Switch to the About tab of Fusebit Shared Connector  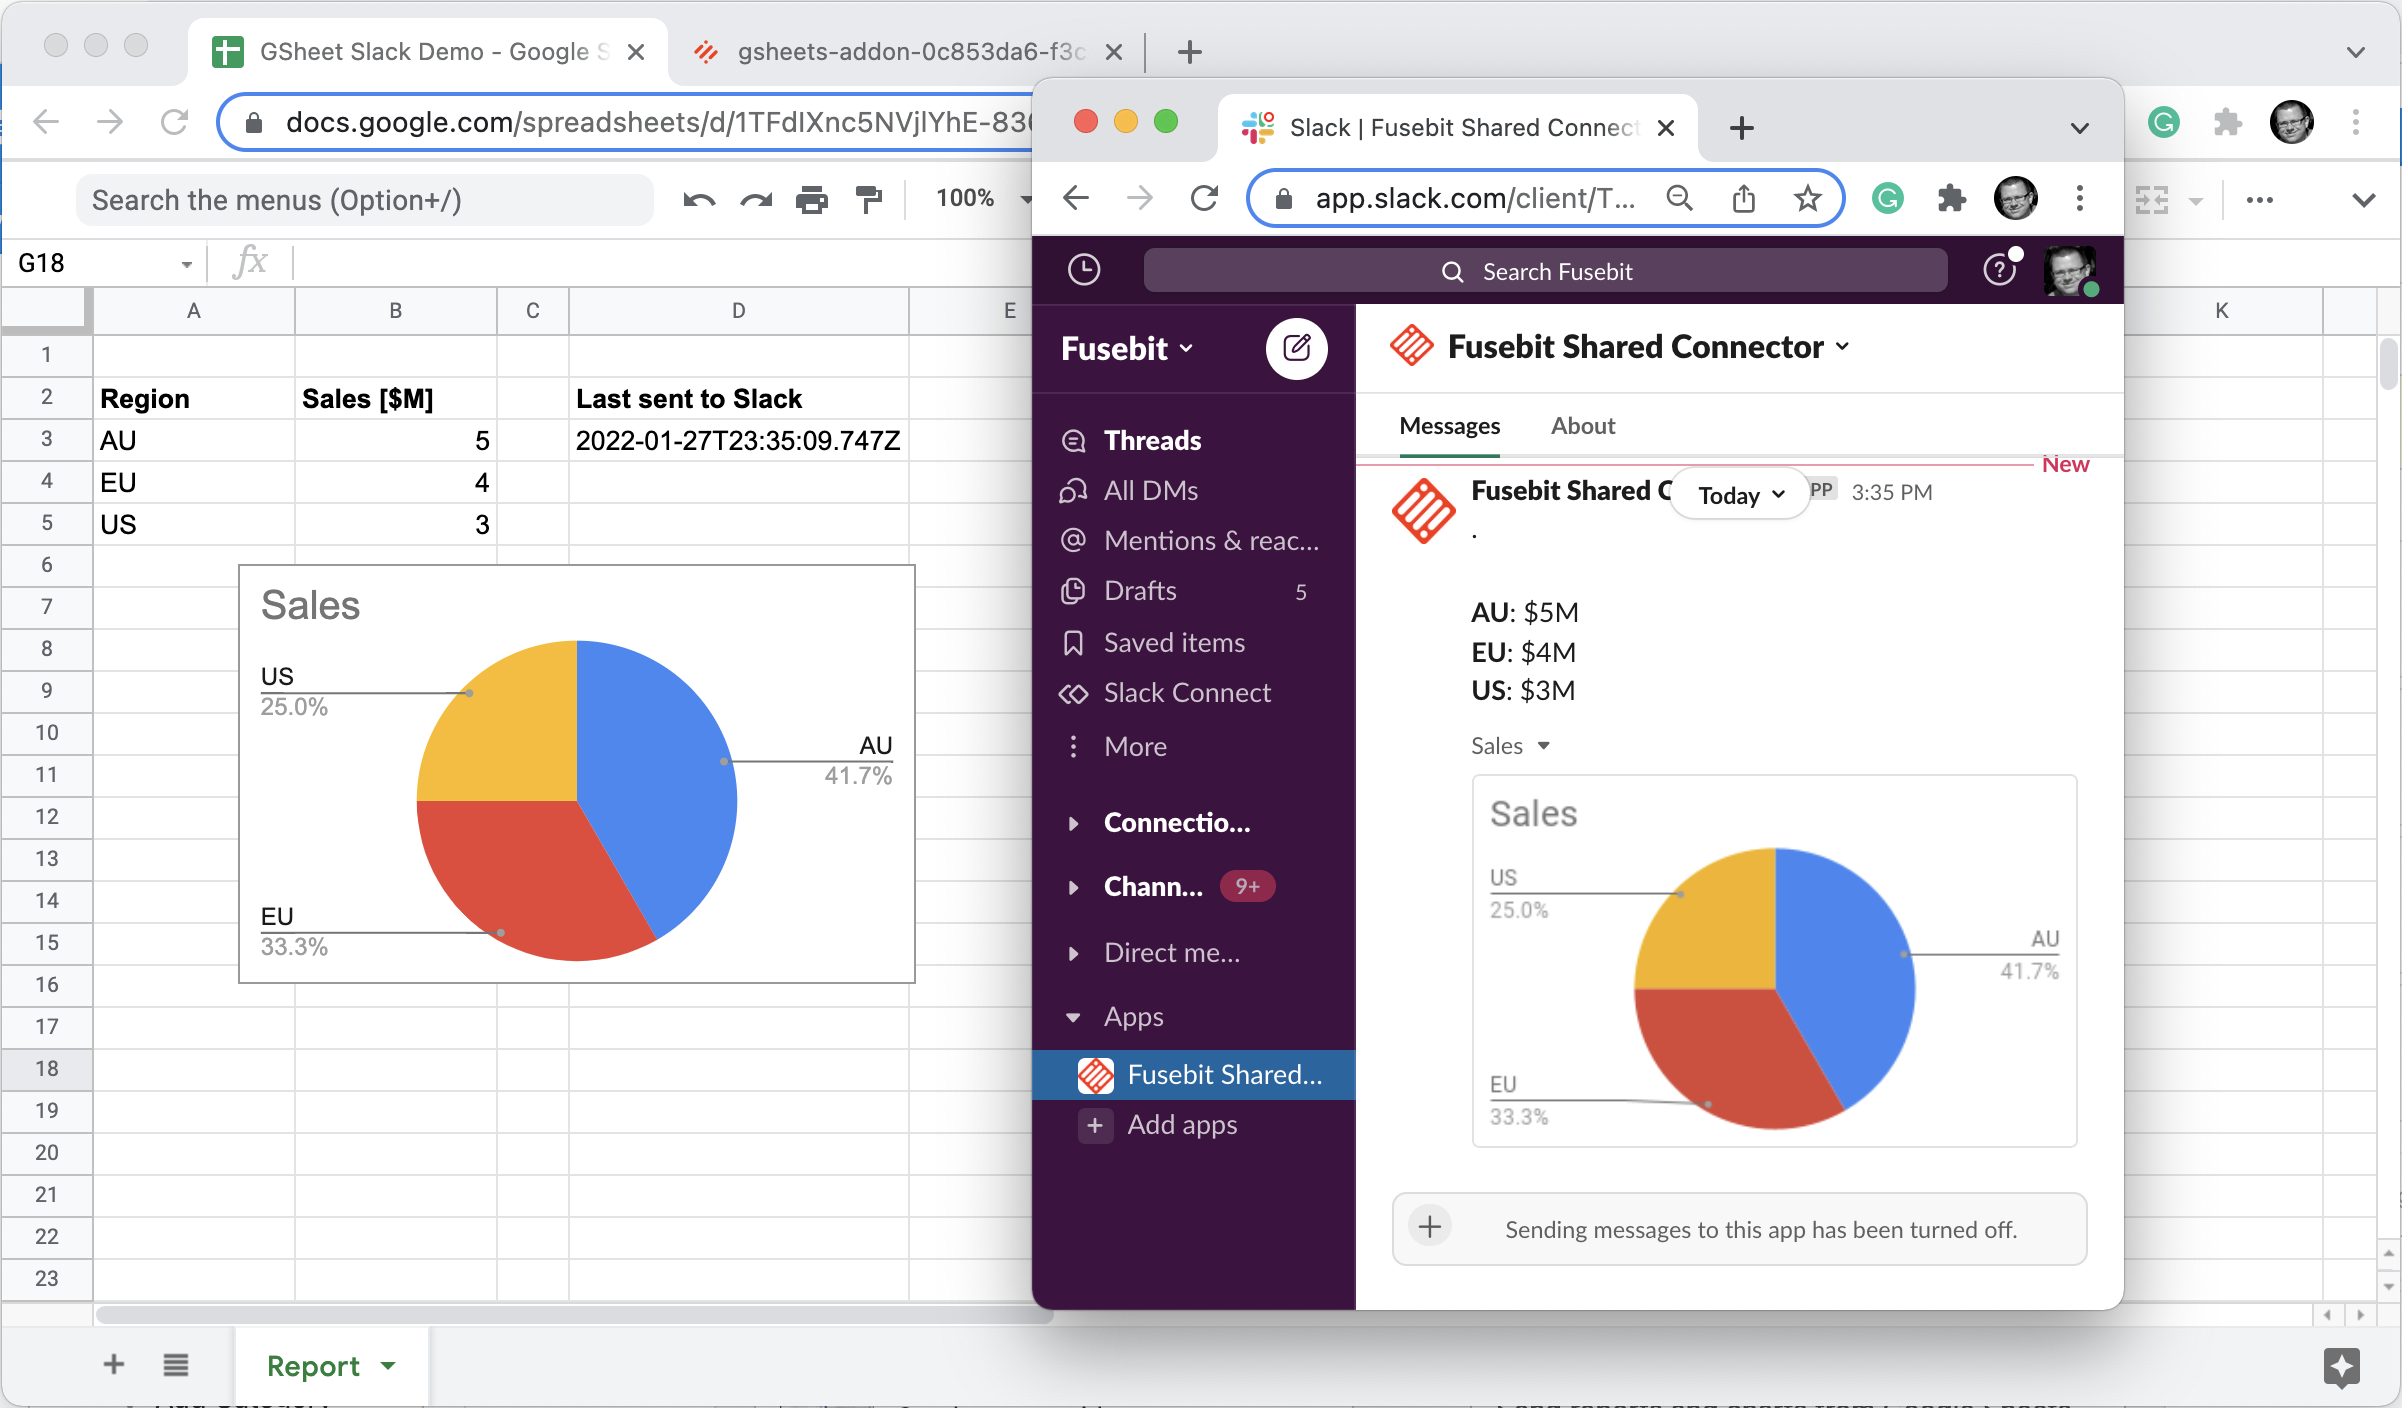[1581, 425]
